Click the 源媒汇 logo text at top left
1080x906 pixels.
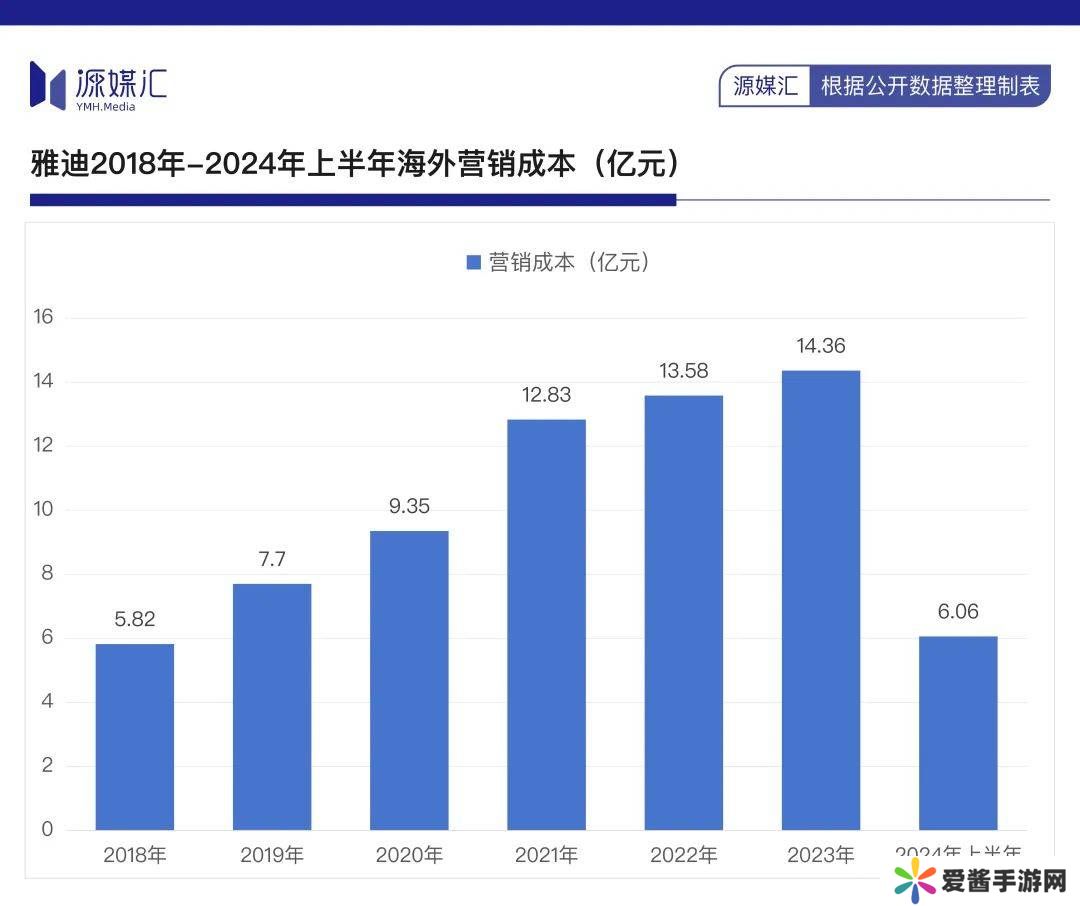click(121, 83)
